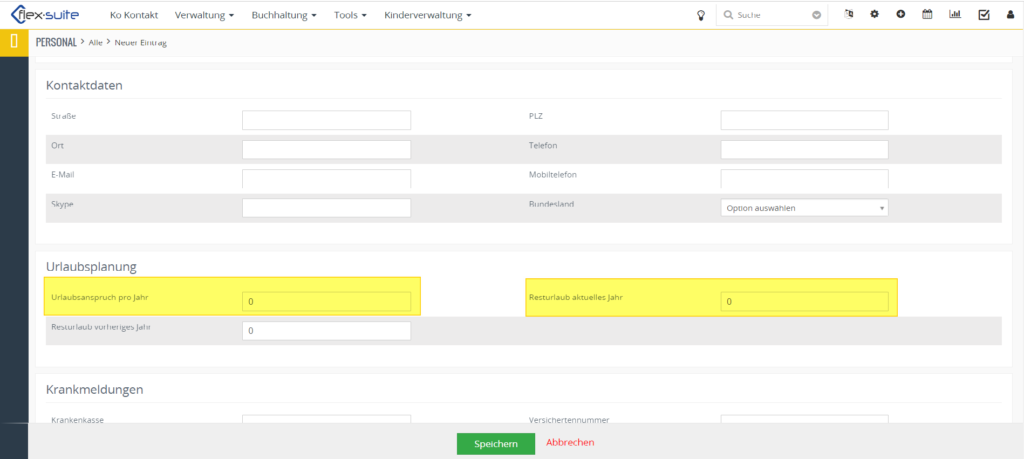Click the checkbox tasks icon in the header
This screenshot has height=459, width=1024.
pos(983,15)
